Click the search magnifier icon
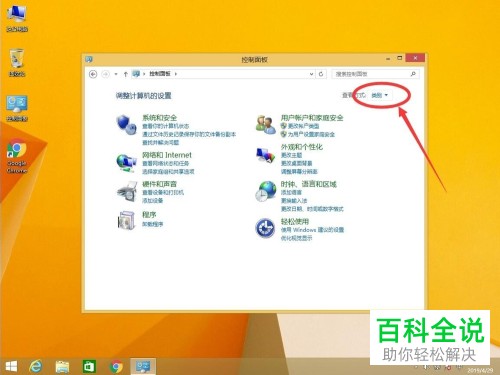The image size is (500, 375). (x=413, y=74)
